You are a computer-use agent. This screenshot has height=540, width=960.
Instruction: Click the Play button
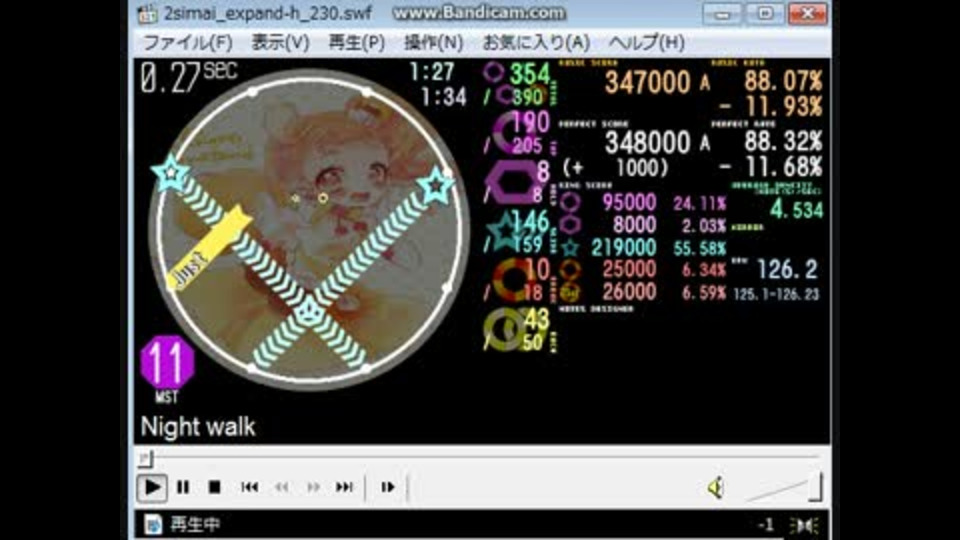152,487
